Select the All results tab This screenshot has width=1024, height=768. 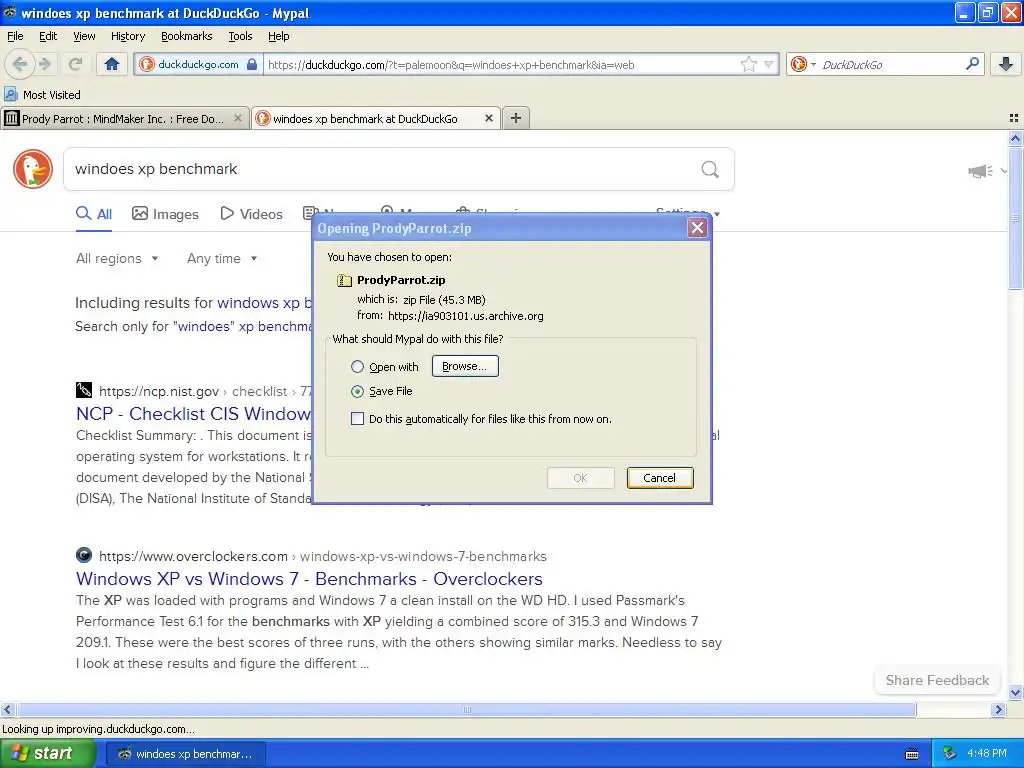pos(94,214)
